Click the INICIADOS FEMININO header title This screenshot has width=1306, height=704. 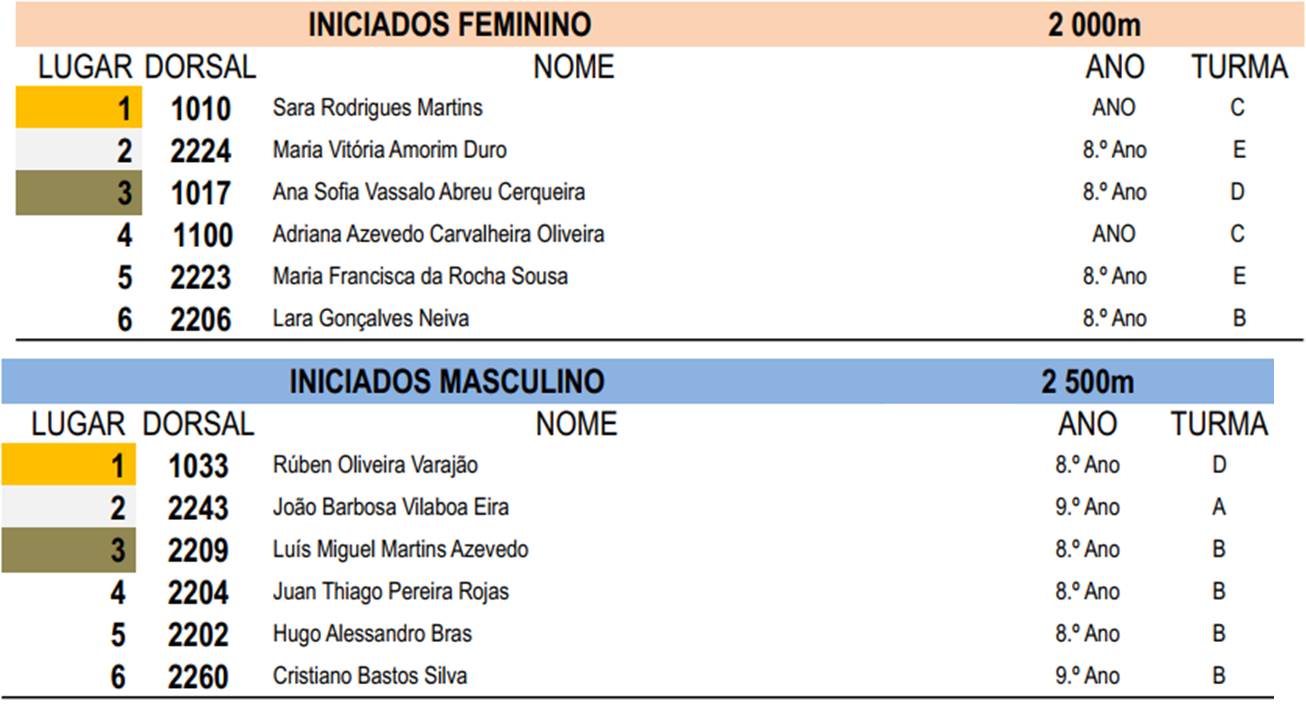[x=450, y=24]
